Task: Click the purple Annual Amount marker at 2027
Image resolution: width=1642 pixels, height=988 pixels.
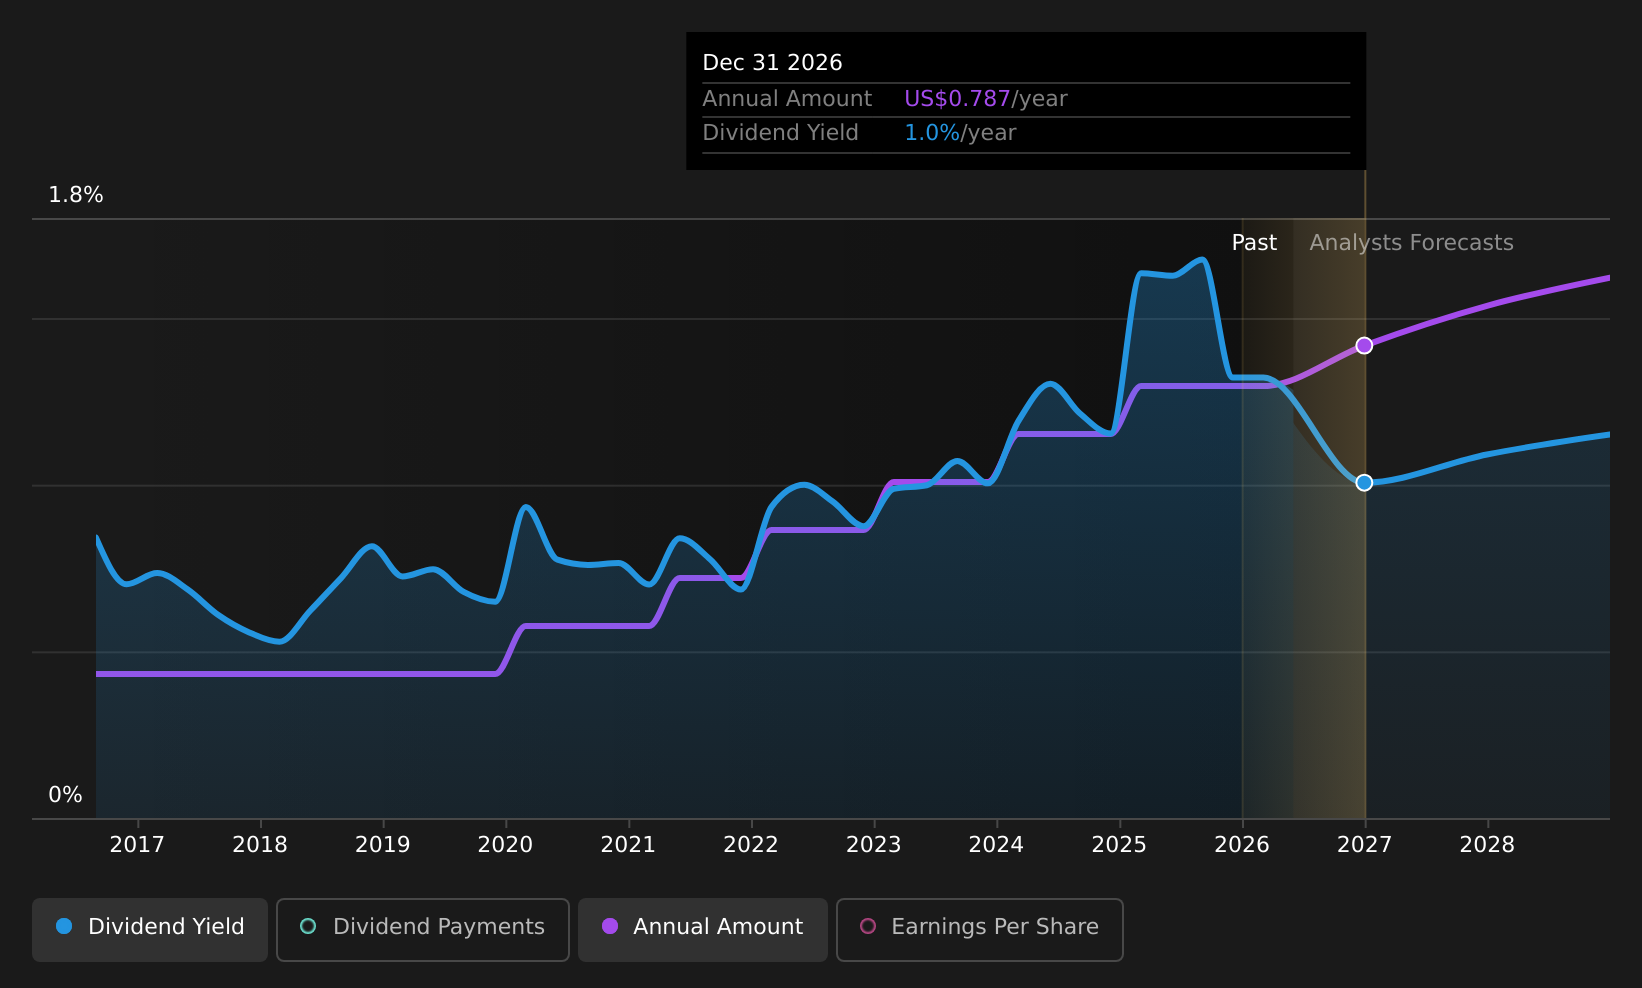Action: [x=1364, y=345]
